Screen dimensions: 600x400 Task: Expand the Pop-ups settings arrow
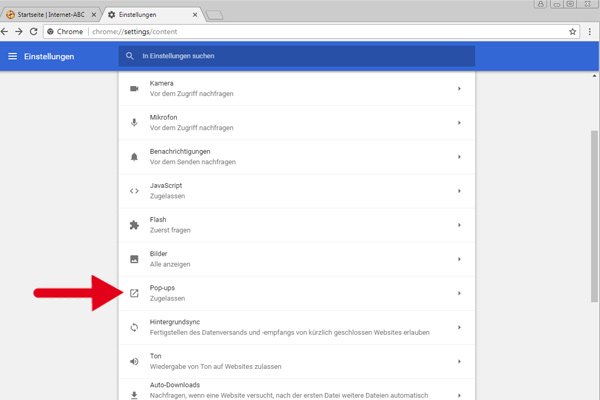pyautogui.click(x=459, y=293)
